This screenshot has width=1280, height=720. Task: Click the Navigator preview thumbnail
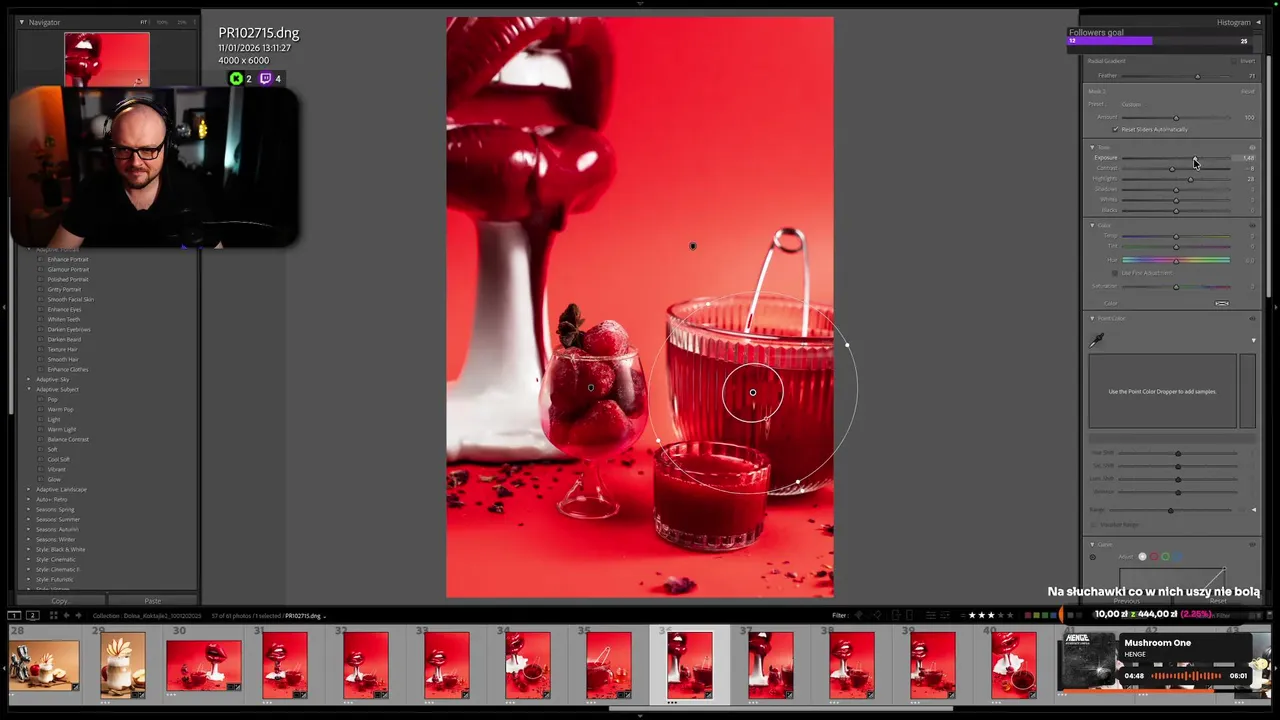click(x=107, y=59)
